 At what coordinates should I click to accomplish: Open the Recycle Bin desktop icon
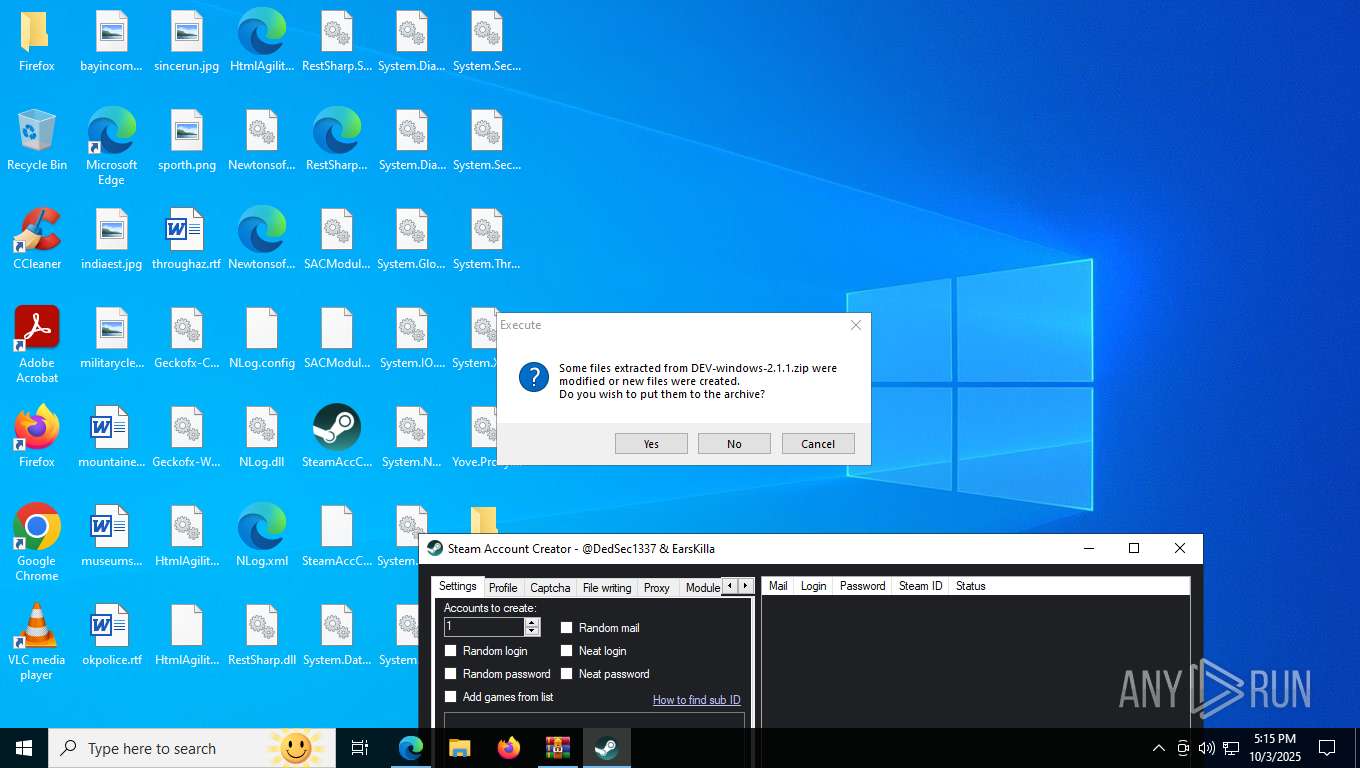(x=37, y=141)
